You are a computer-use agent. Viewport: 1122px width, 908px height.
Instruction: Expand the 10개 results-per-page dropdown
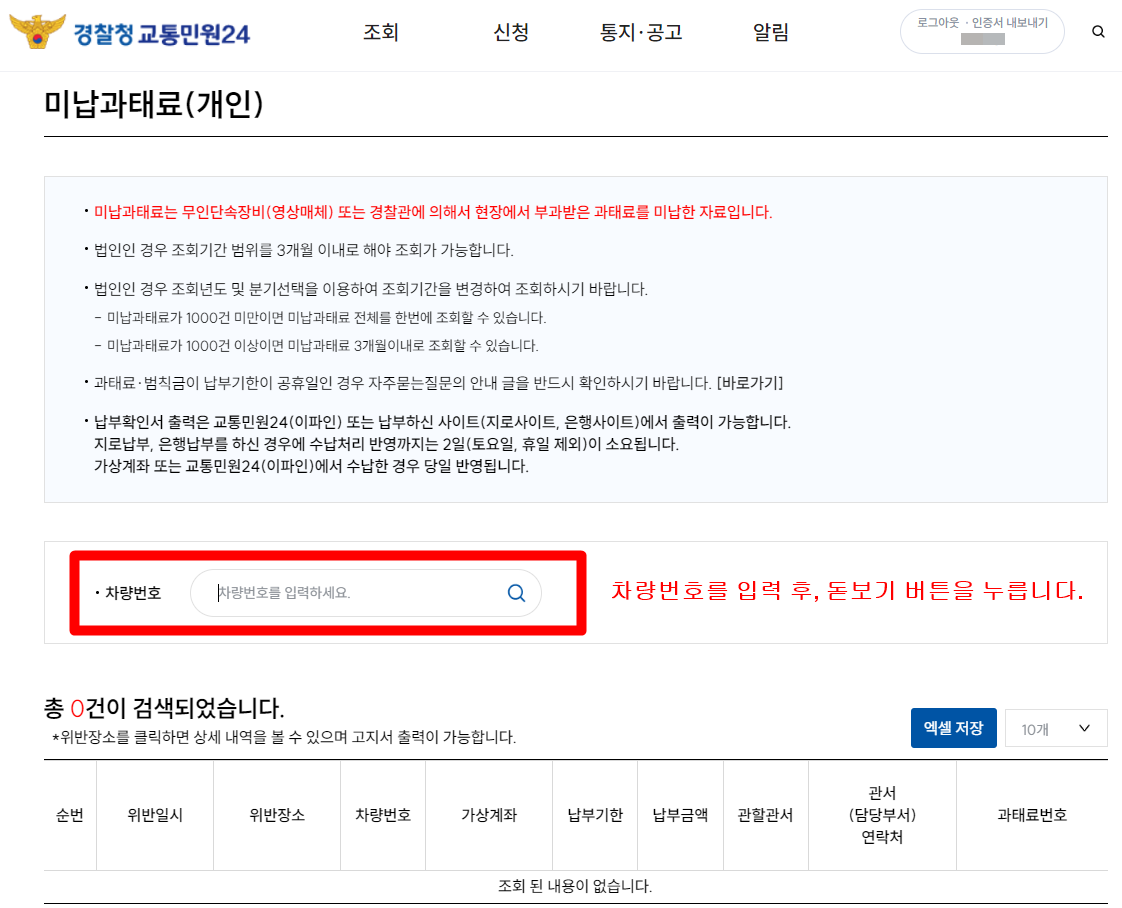point(1056,728)
